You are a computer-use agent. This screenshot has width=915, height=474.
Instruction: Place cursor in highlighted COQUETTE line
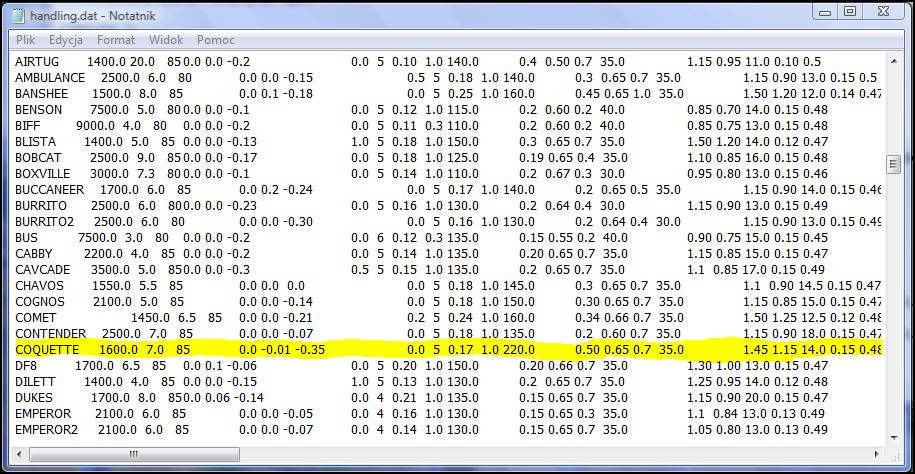coord(300,350)
